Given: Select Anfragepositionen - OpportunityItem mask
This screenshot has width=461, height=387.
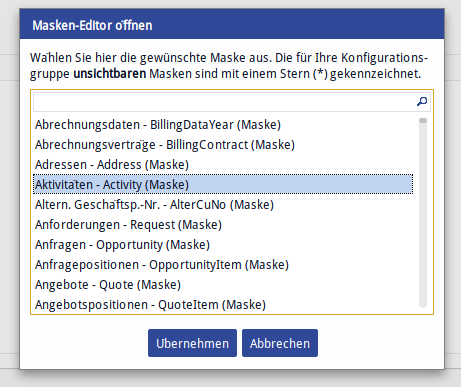Looking at the screenshot, I should 223,265.
